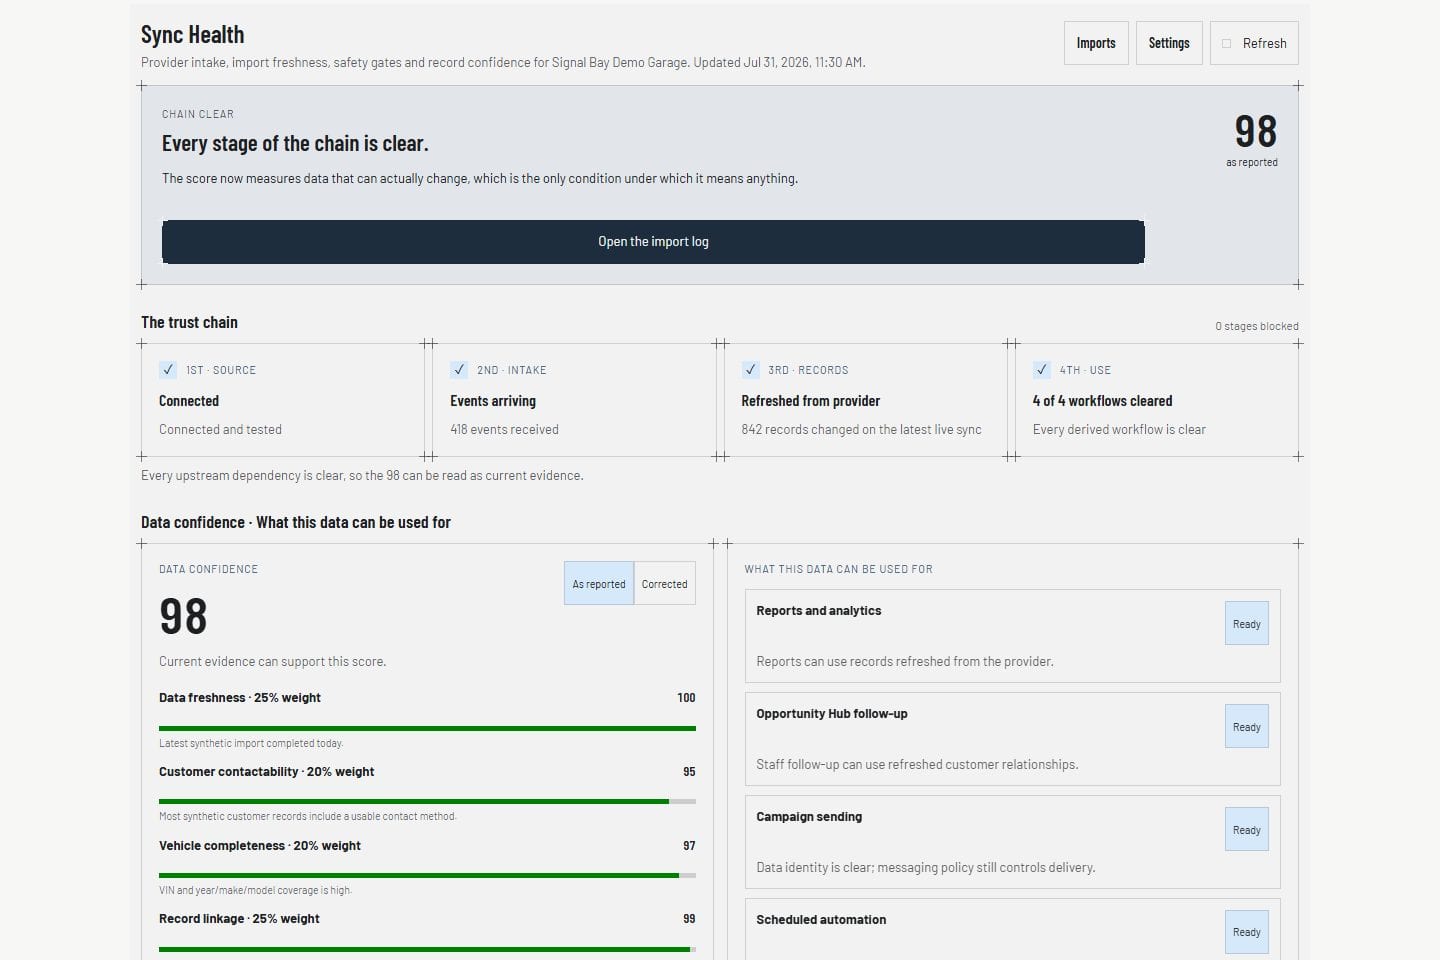Click the checkmark icon for 3rd Records stage
This screenshot has height=960, width=1440.
click(x=750, y=370)
